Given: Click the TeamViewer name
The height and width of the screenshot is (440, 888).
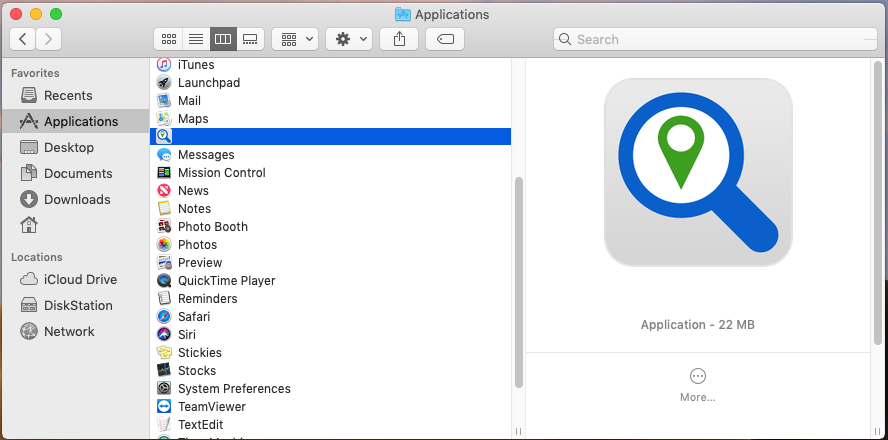Looking at the screenshot, I should [212, 407].
